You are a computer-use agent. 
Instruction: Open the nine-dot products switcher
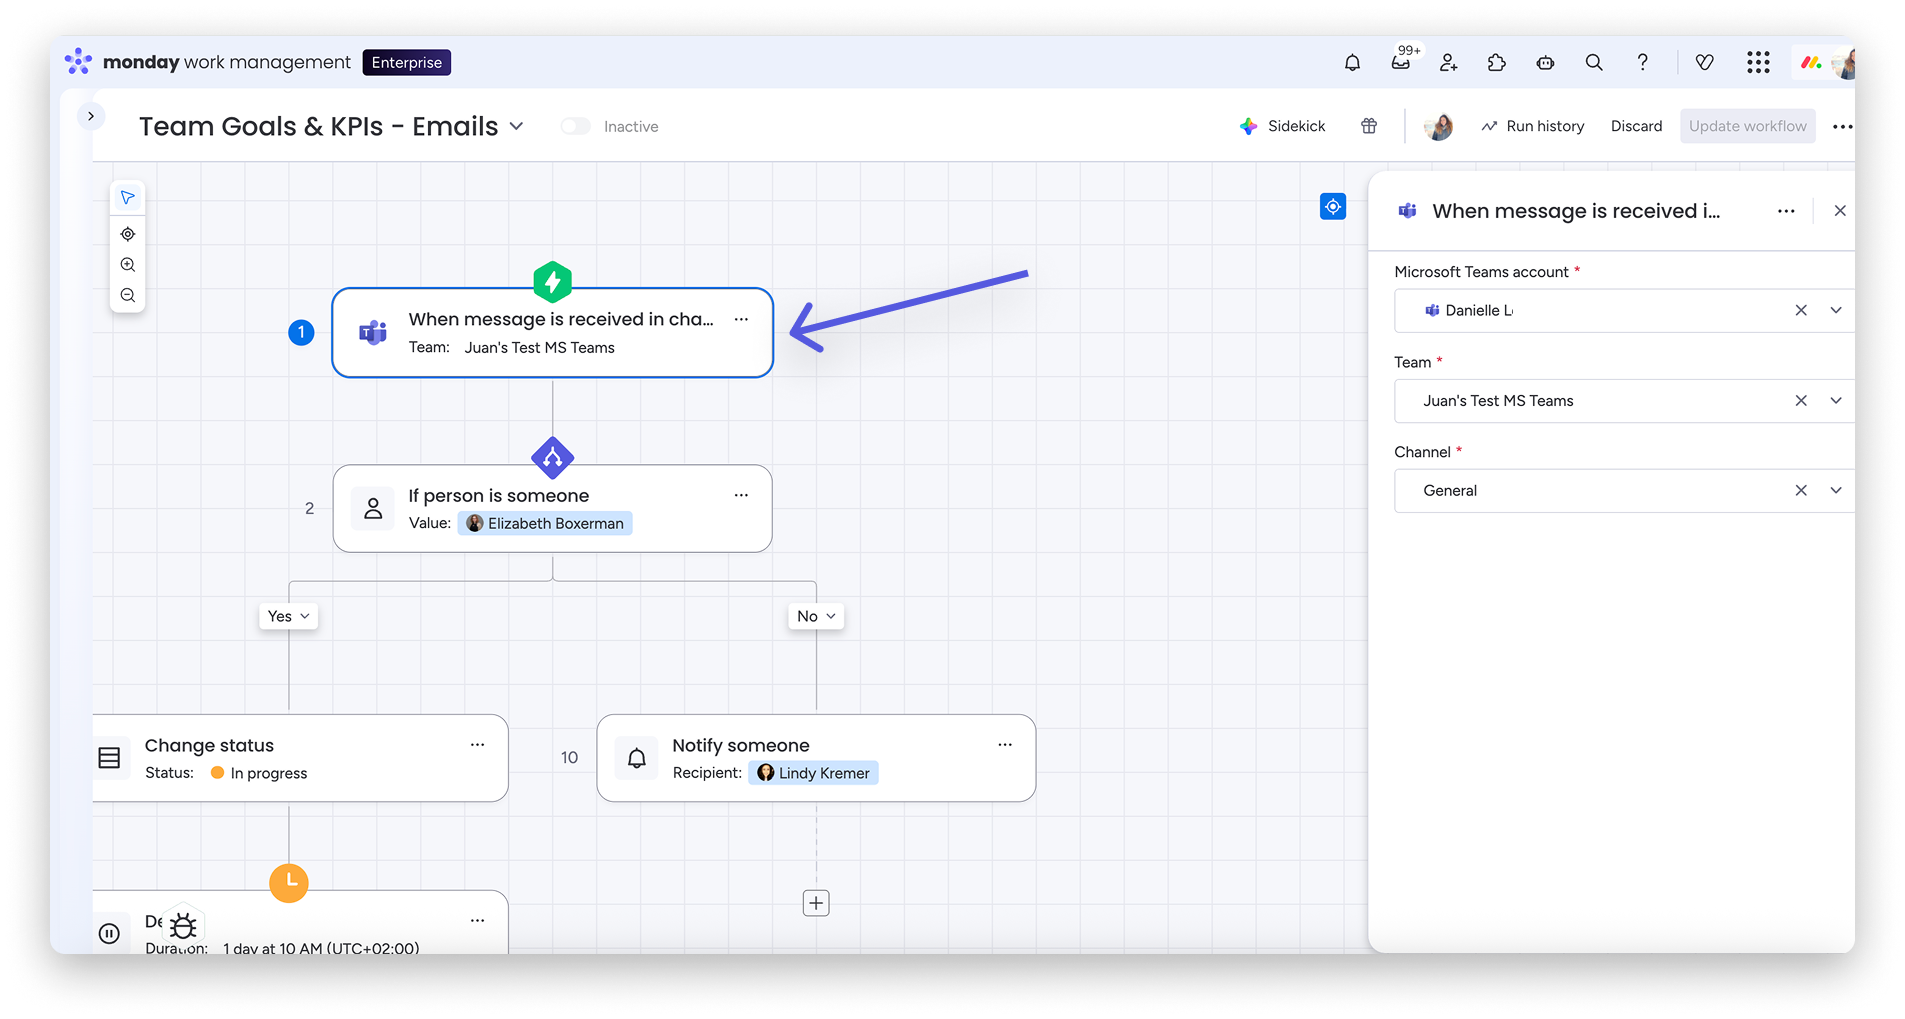pos(1758,63)
